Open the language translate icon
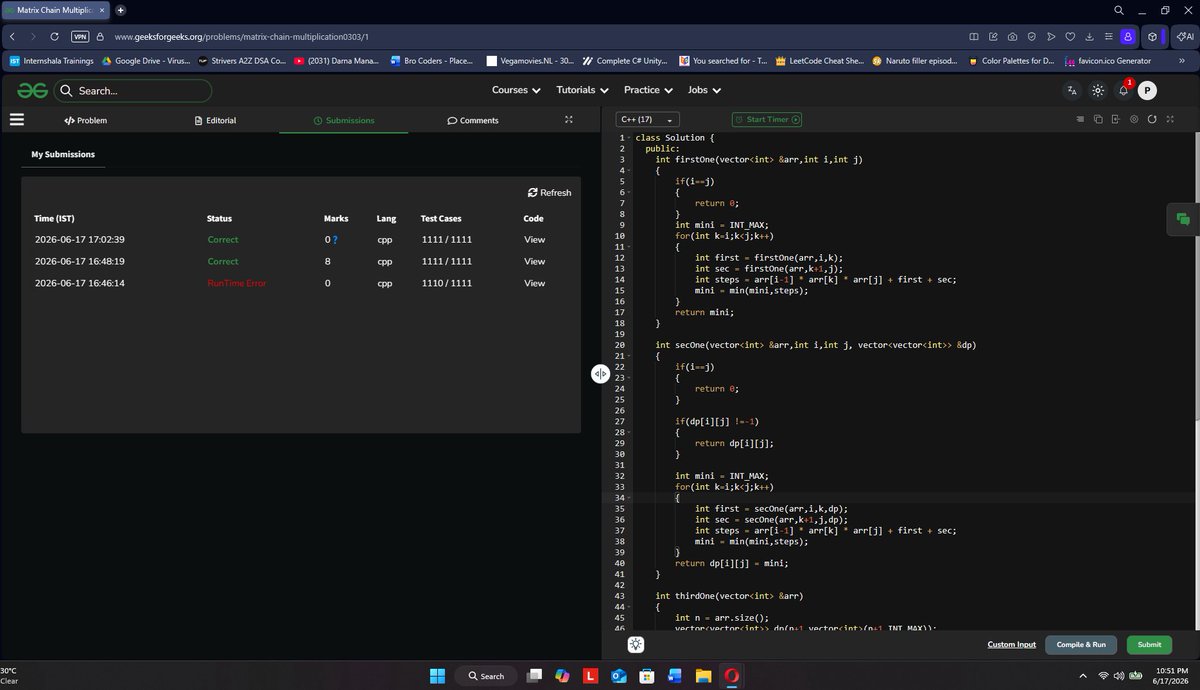 click(x=1072, y=90)
